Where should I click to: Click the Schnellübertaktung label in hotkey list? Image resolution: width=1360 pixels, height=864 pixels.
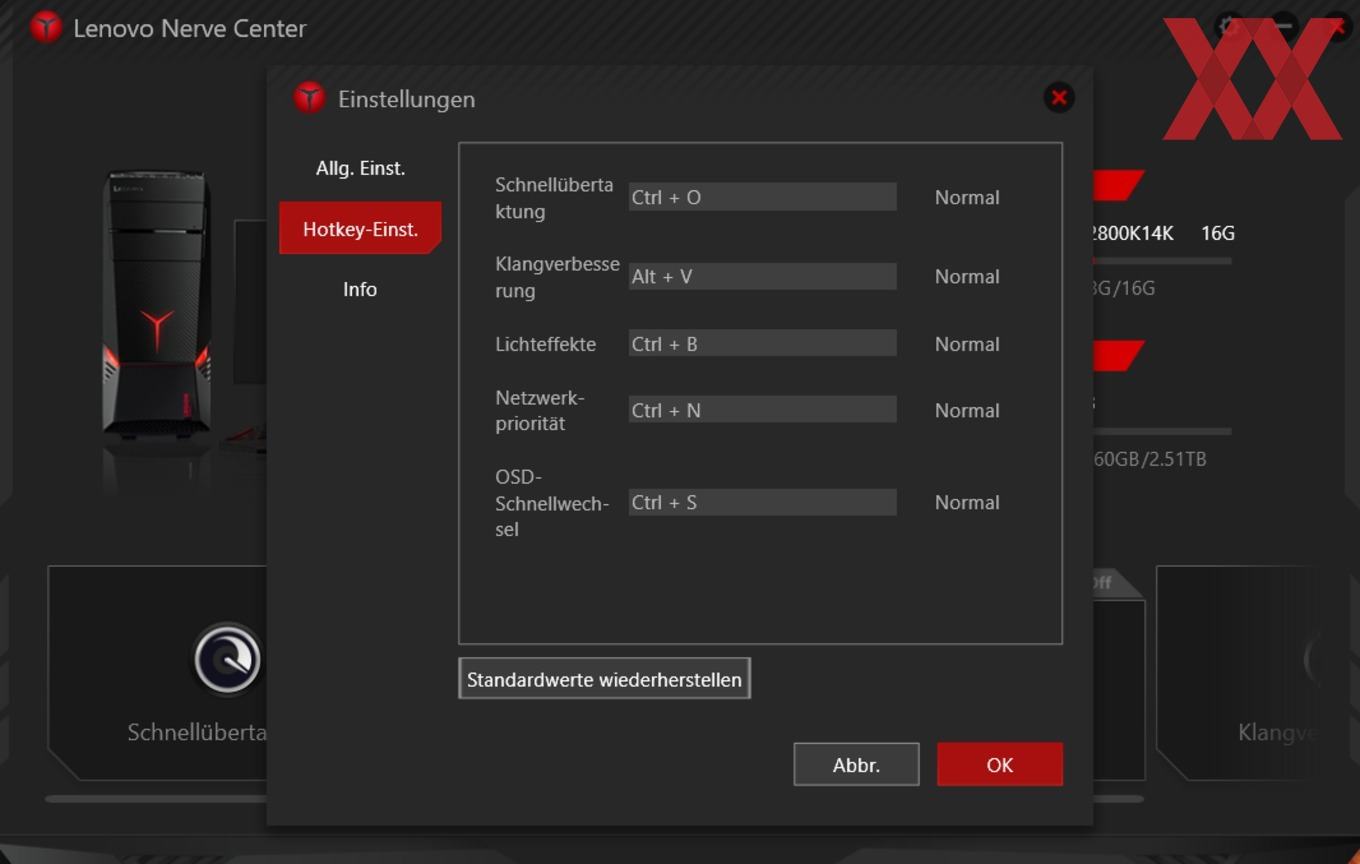pyautogui.click(x=554, y=198)
